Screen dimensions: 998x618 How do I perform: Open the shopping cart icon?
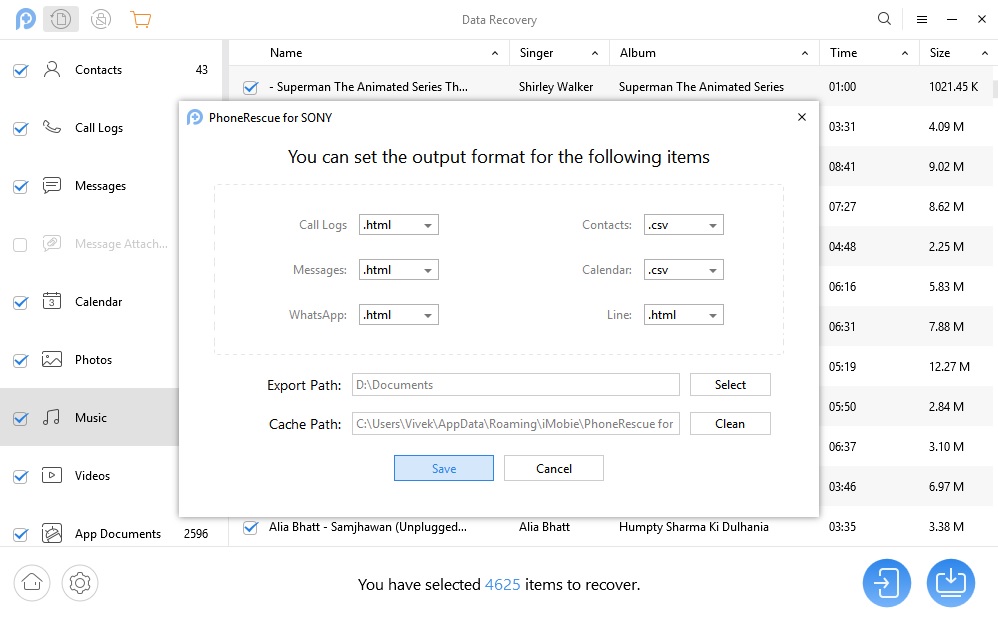[140, 20]
